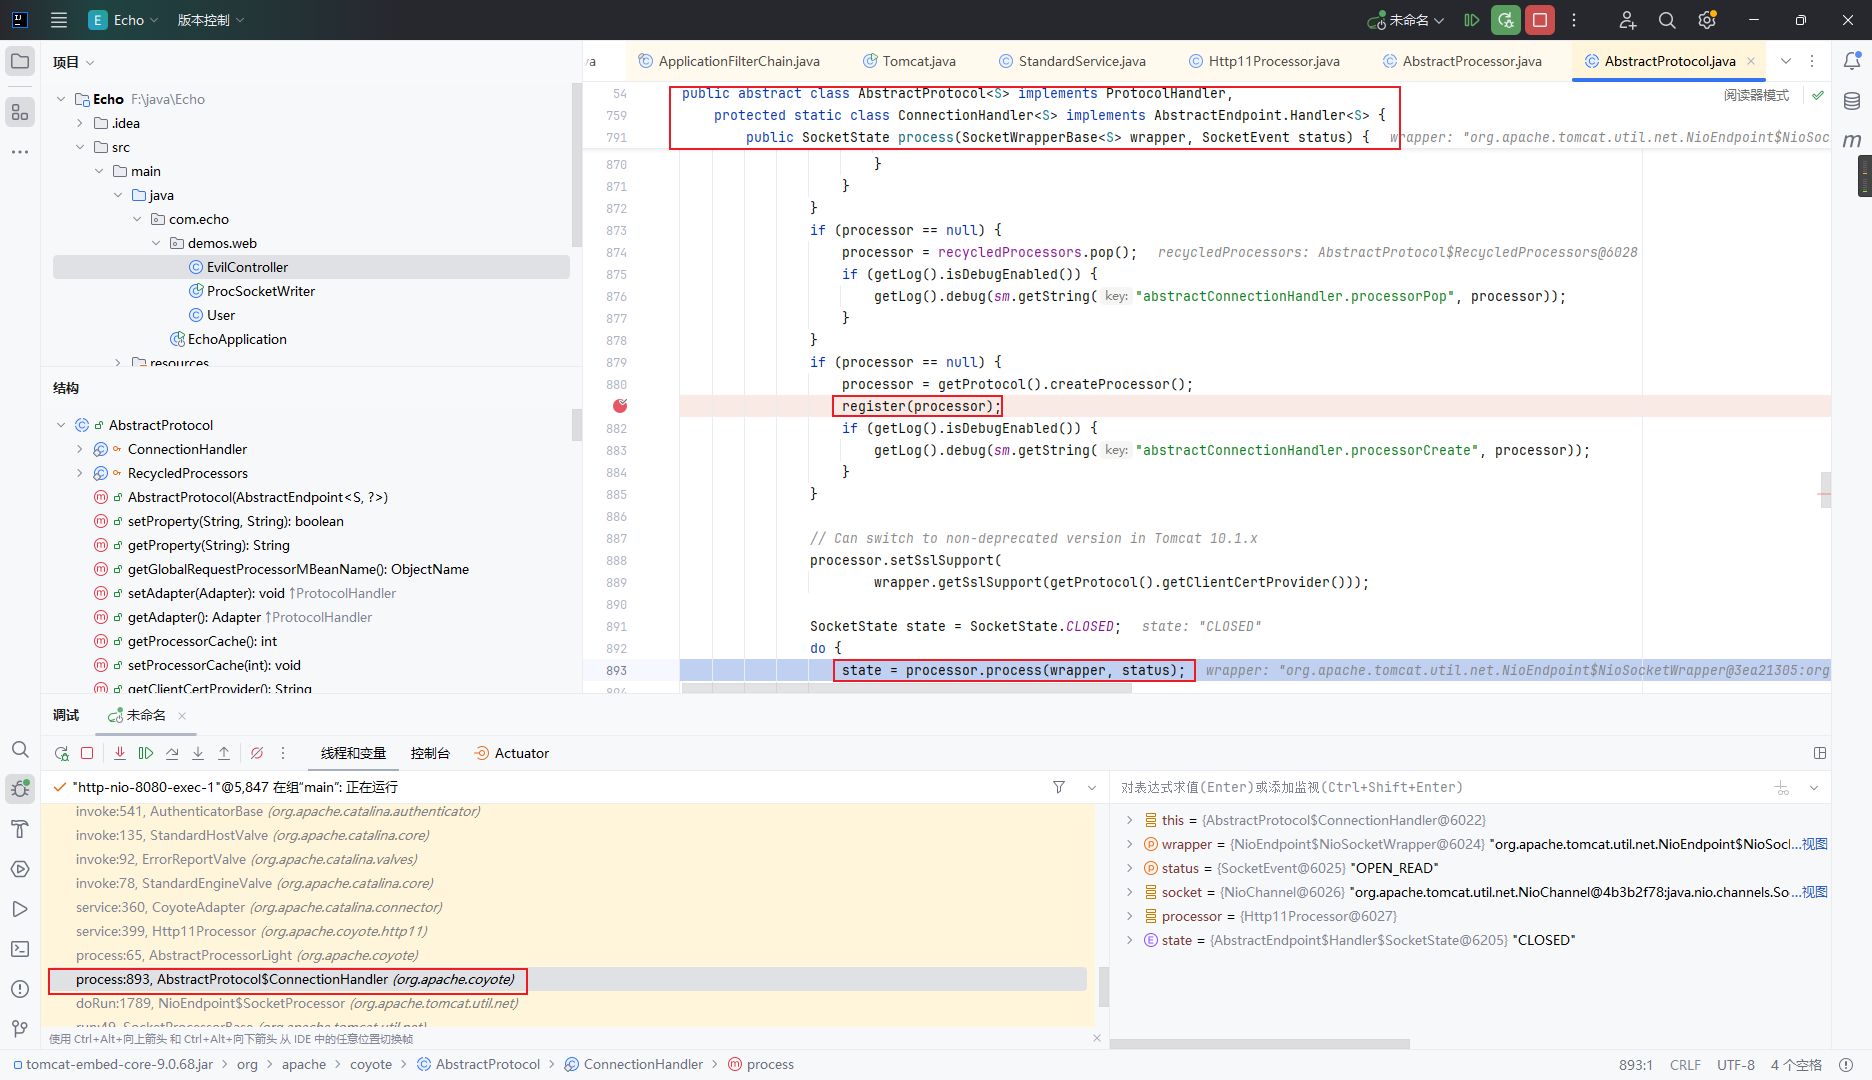Toggle the breakpoint on register(processor) line
1872x1080 pixels.
click(620, 406)
